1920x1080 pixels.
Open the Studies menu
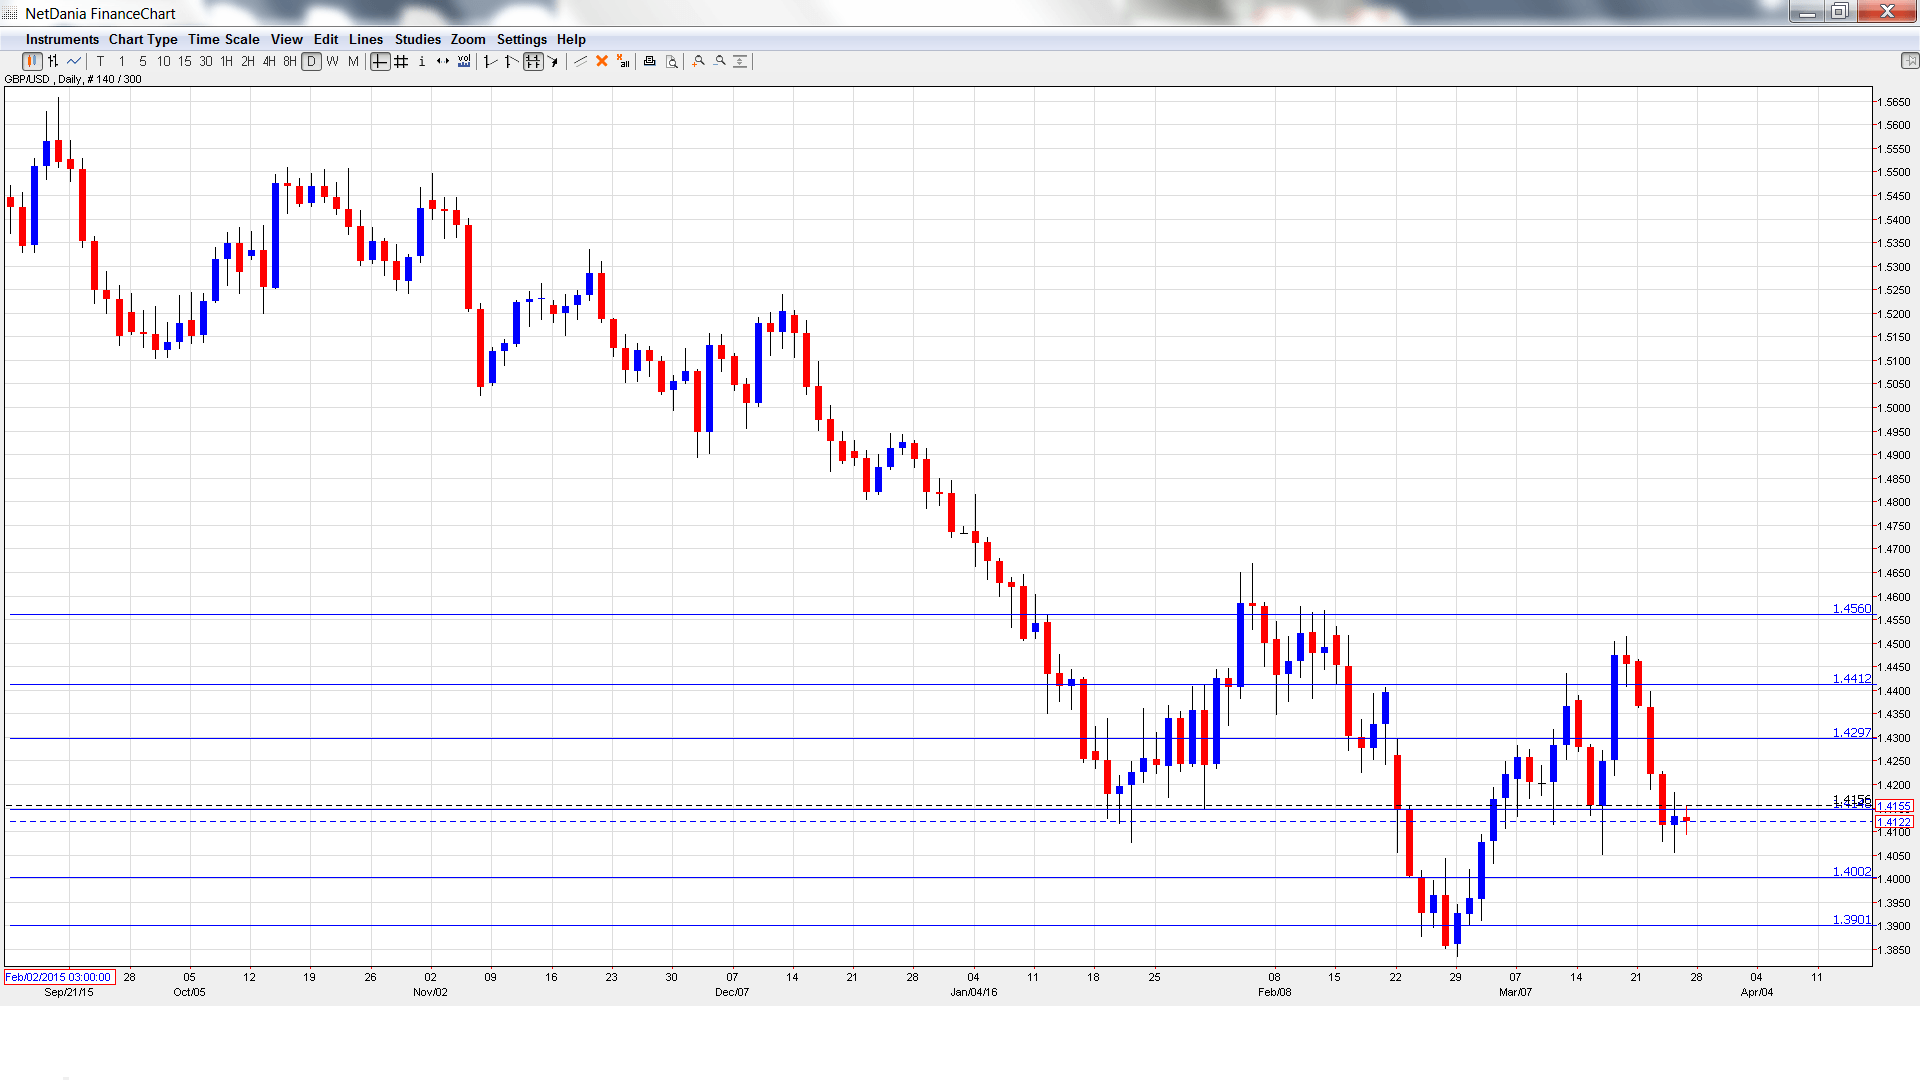[x=417, y=40]
